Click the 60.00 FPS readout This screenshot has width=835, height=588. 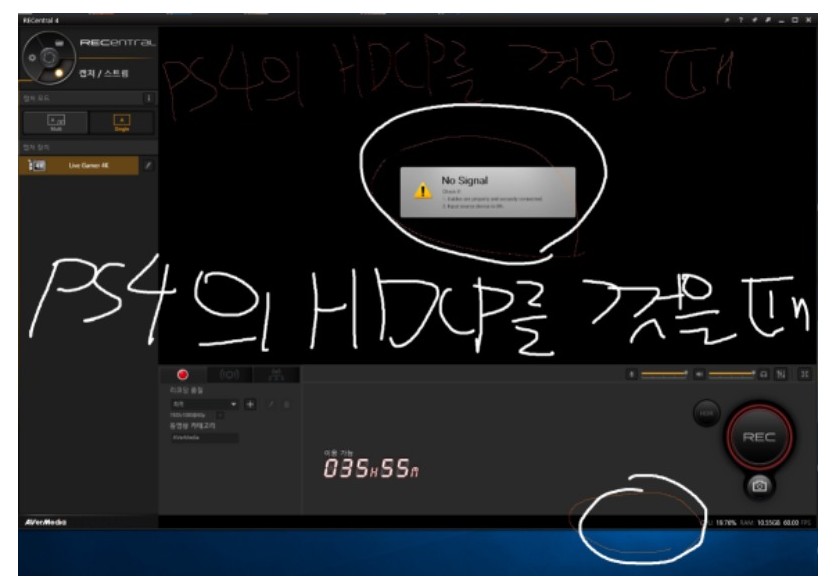click(x=797, y=522)
